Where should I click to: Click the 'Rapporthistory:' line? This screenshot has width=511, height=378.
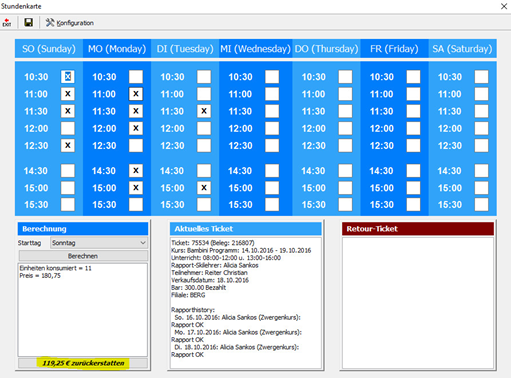[x=193, y=310]
